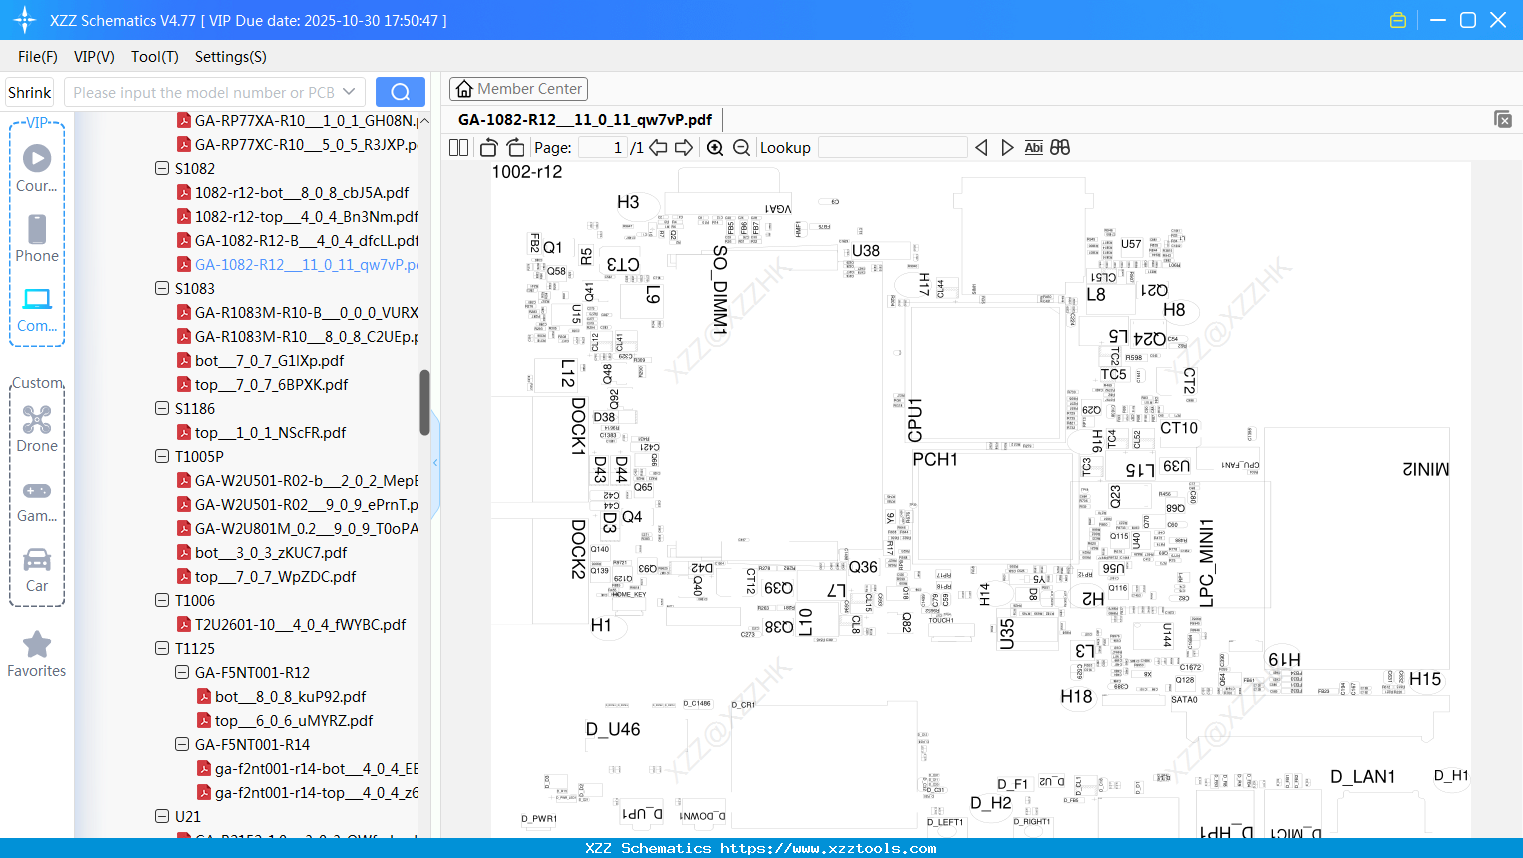Open Favorites in the sidebar
Image resolution: width=1523 pixels, height=858 pixels.
(x=37, y=654)
